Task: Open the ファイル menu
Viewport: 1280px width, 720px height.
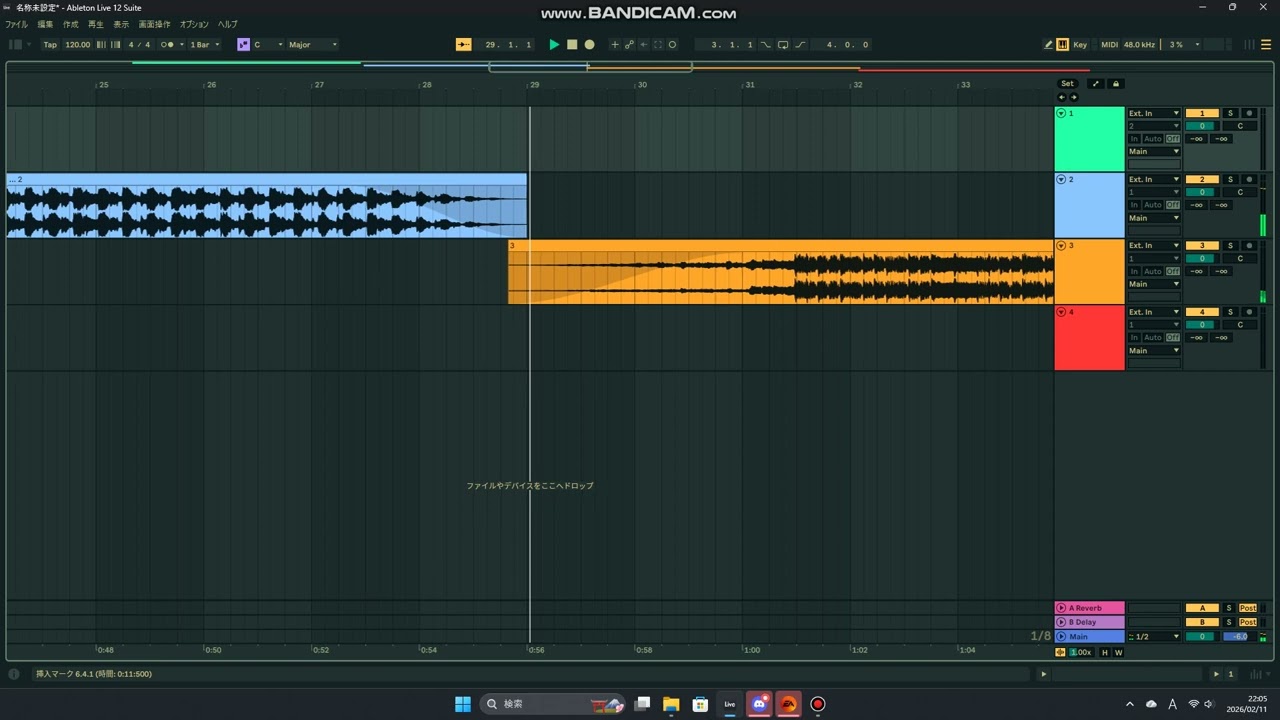Action: pyautogui.click(x=17, y=24)
